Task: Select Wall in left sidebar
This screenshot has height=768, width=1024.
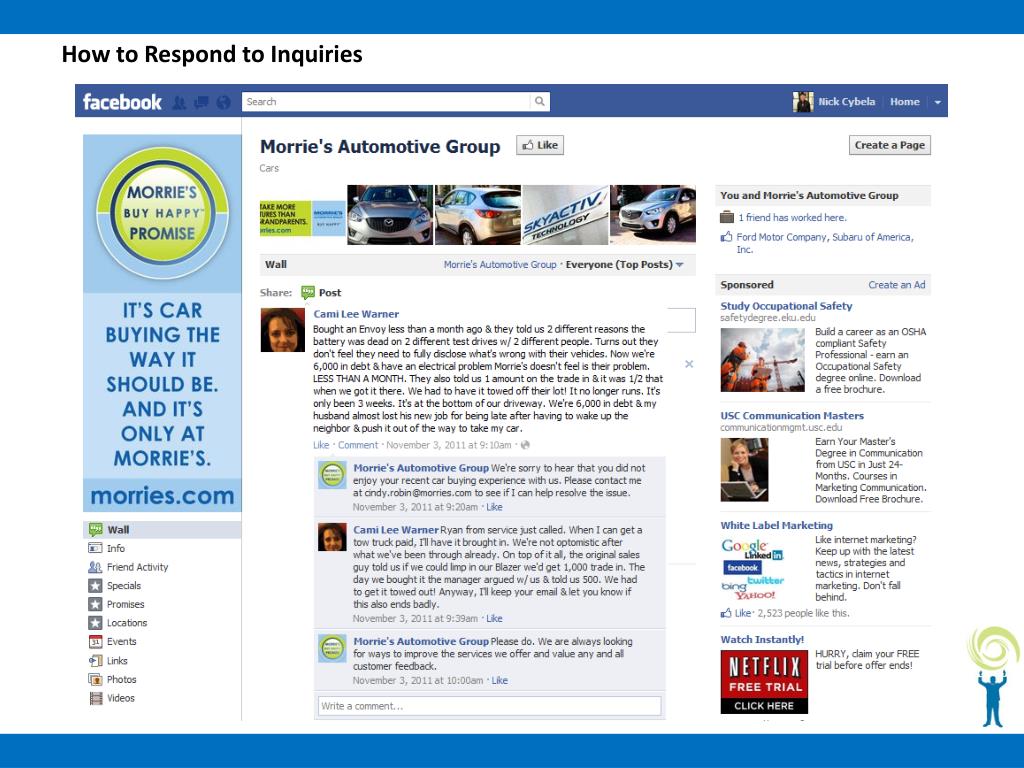Action: (x=162, y=530)
